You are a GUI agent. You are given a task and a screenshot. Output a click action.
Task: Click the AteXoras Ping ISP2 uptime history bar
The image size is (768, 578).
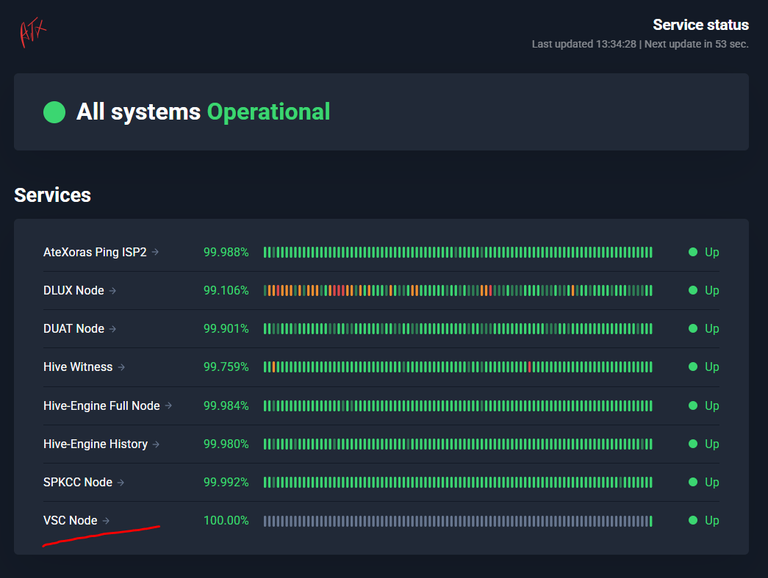click(458, 252)
